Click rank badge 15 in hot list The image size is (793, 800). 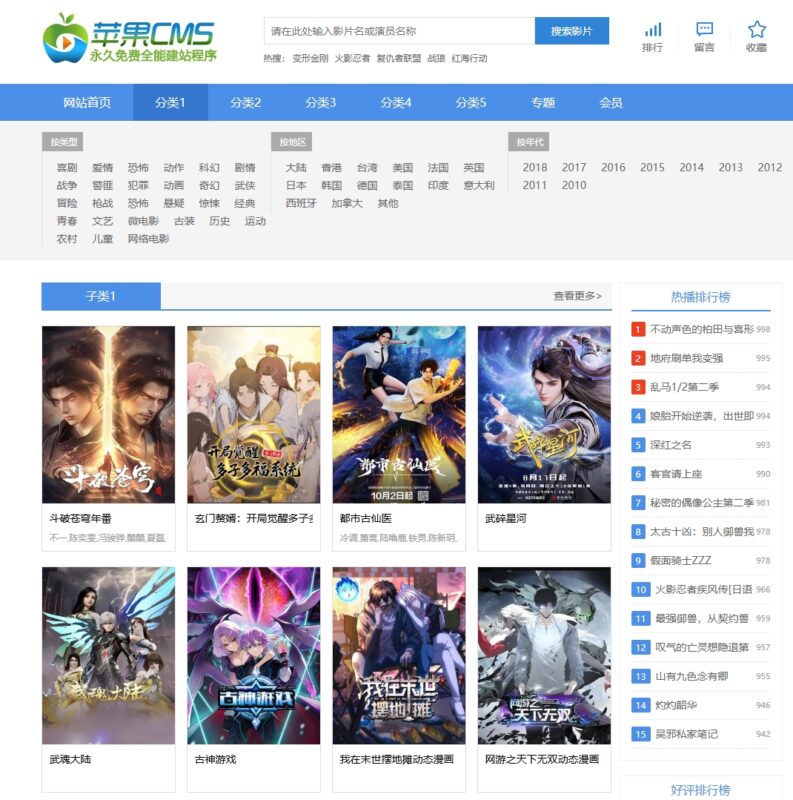point(640,734)
